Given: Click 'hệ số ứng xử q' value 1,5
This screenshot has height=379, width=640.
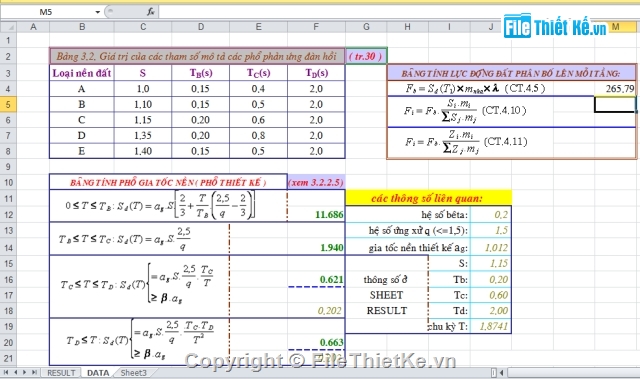Looking at the screenshot, I should coord(491,231).
